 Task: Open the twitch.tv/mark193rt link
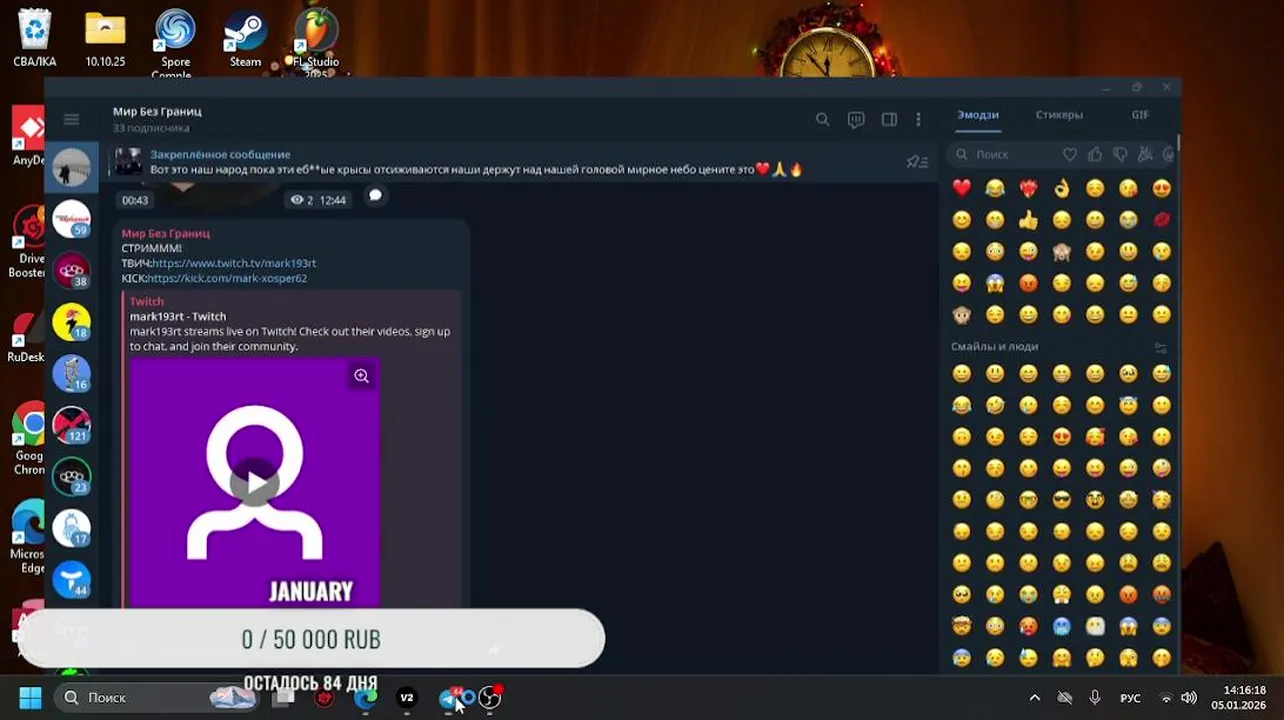click(x=234, y=263)
